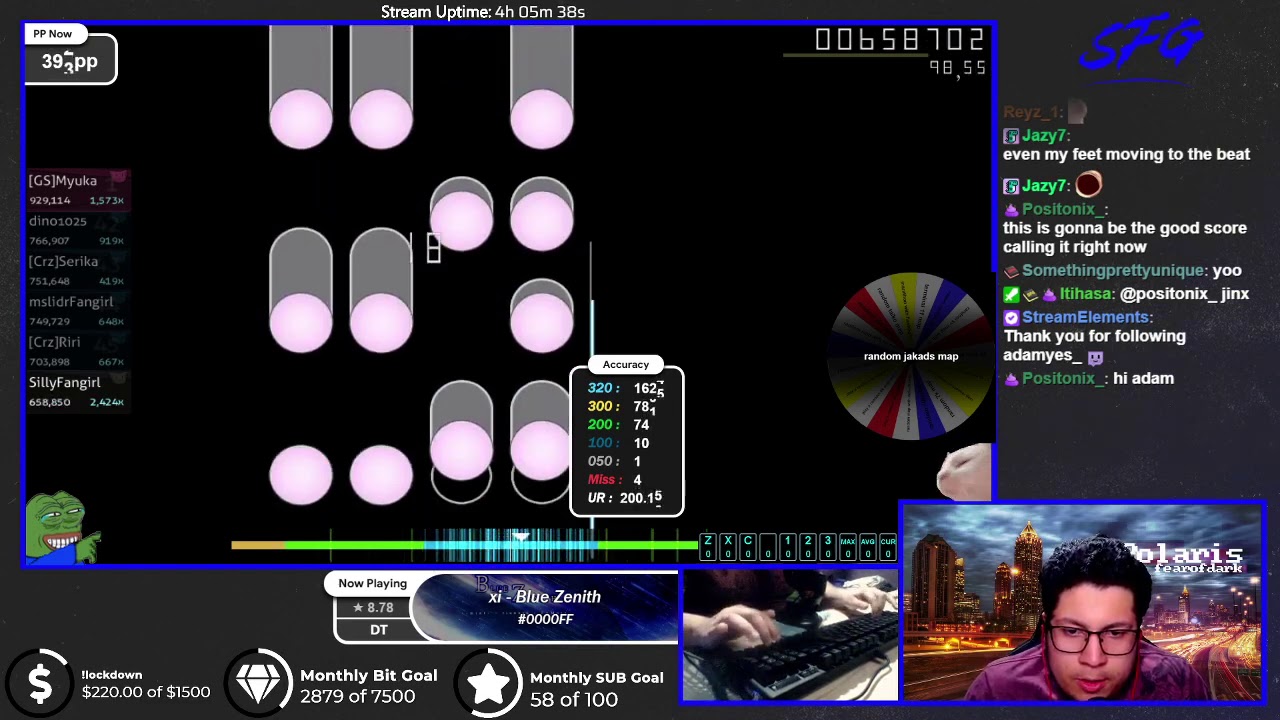This screenshot has height=720, width=1280.
Task: Select the Z key counter box
Action: click(708, 547)
